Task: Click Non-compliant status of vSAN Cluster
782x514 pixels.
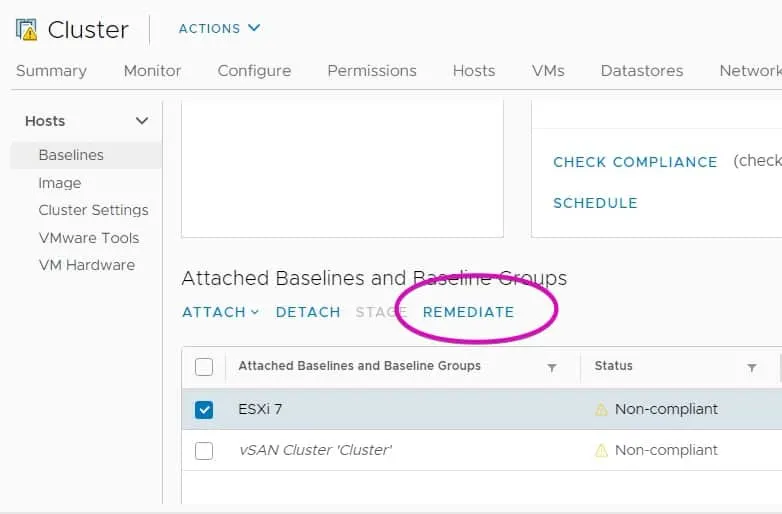Action: click(x=666, y=450)
